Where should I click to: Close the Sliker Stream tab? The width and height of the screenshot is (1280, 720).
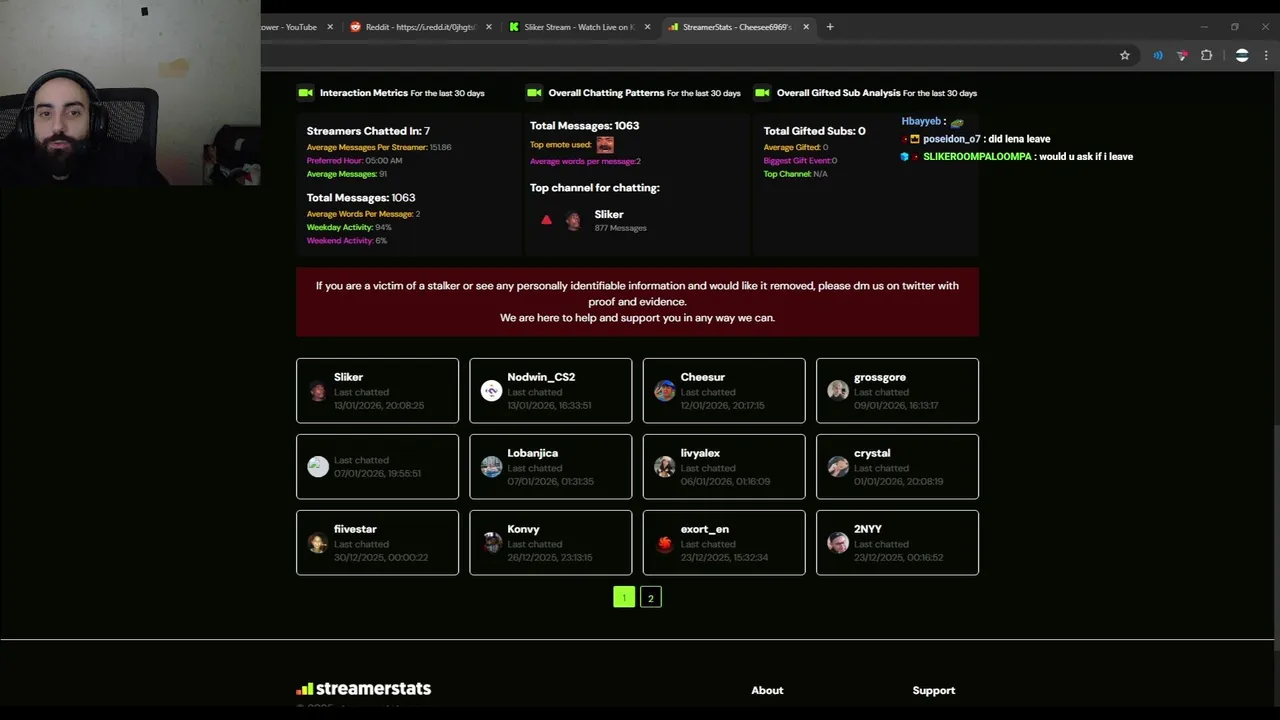647,27
